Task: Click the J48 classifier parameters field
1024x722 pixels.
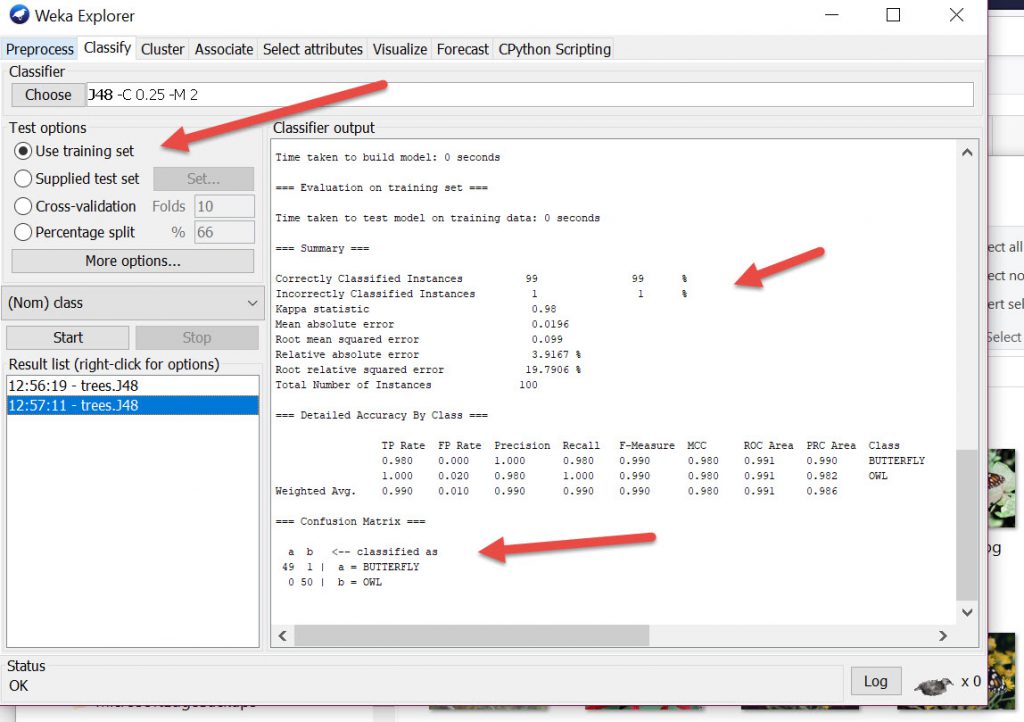Action: coord(529,95)
